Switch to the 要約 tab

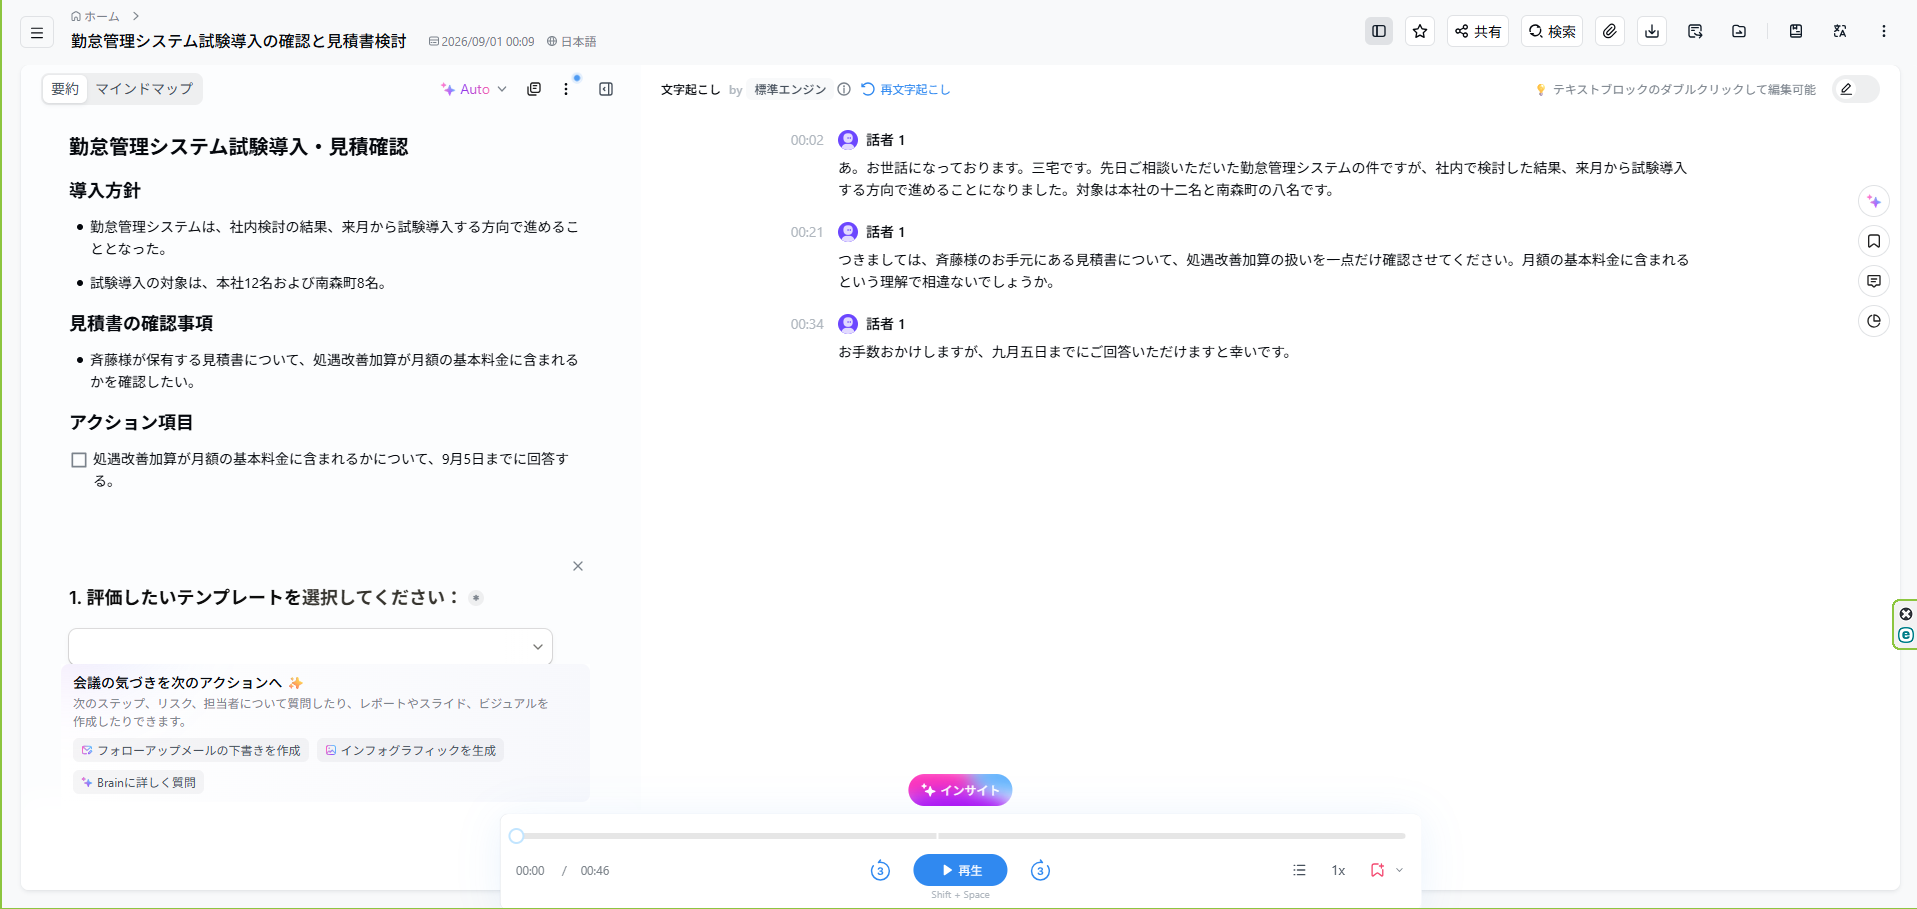pos(65,89)
